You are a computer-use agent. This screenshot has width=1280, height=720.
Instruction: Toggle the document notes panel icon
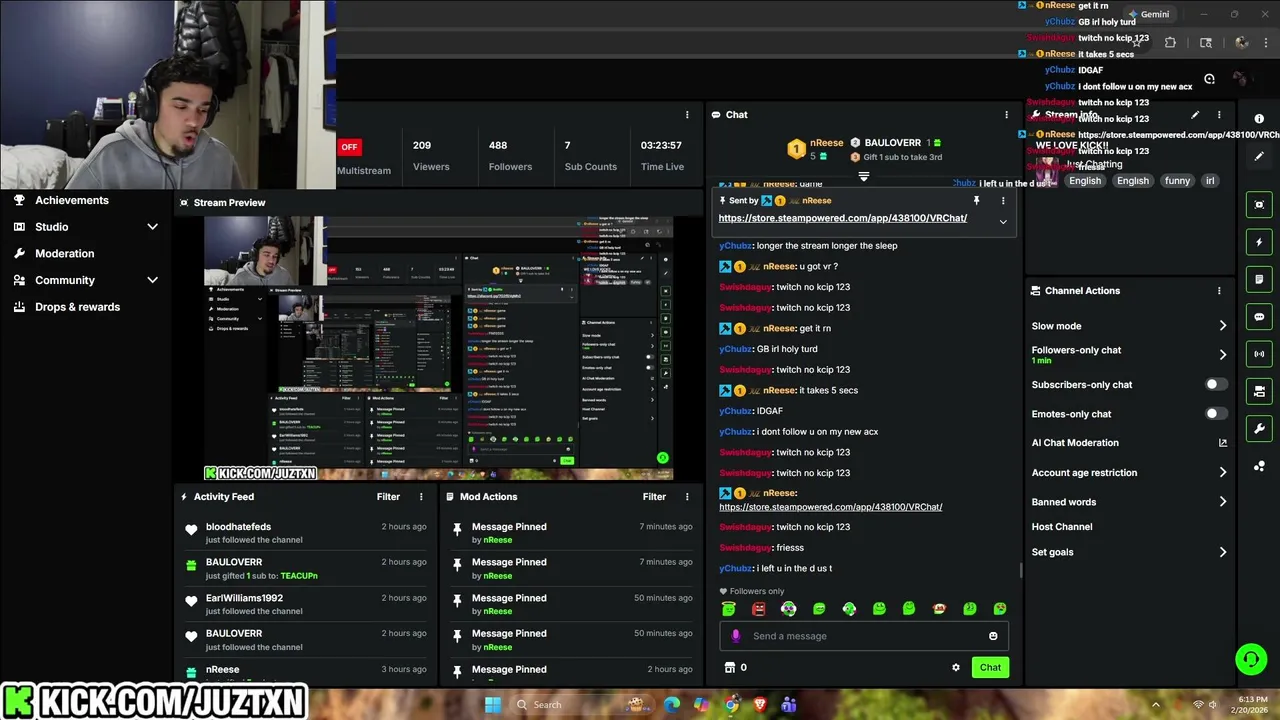(x=1259, y=279)
